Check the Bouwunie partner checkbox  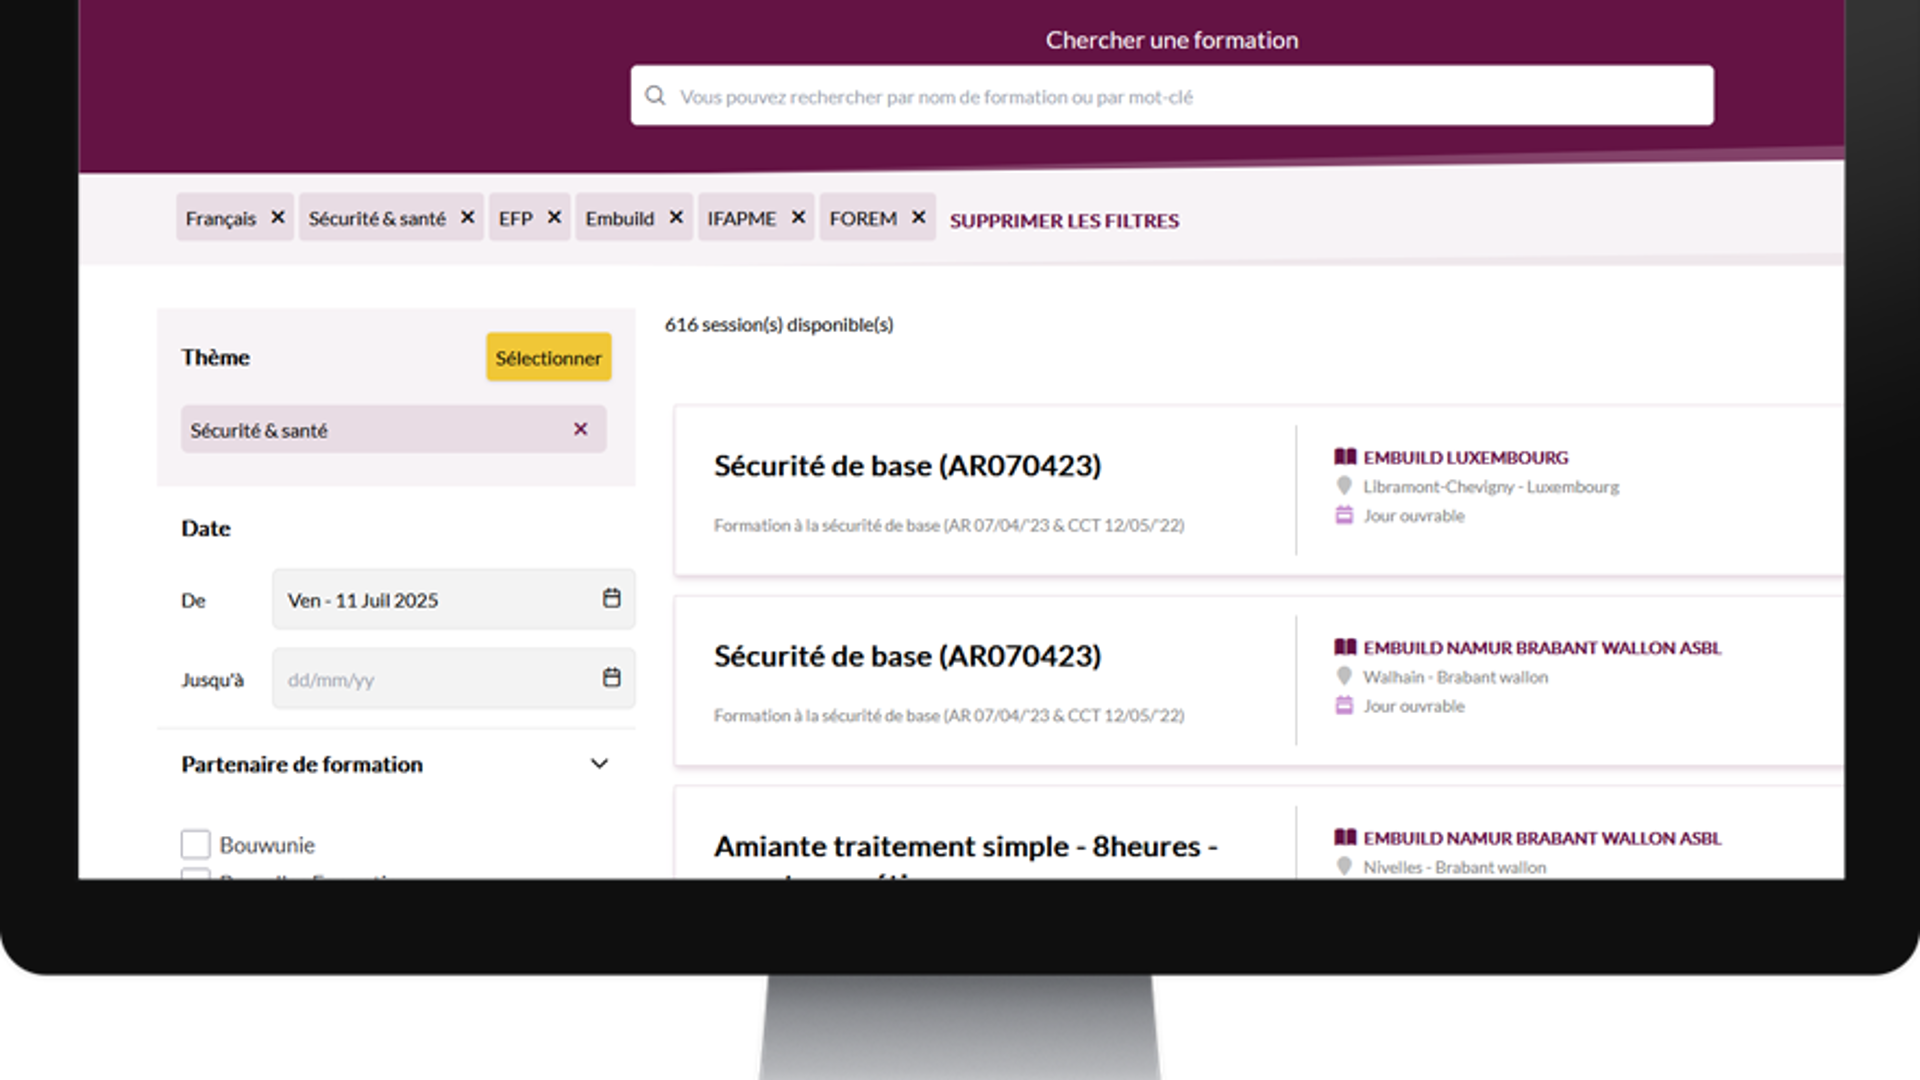coord(196,844)
